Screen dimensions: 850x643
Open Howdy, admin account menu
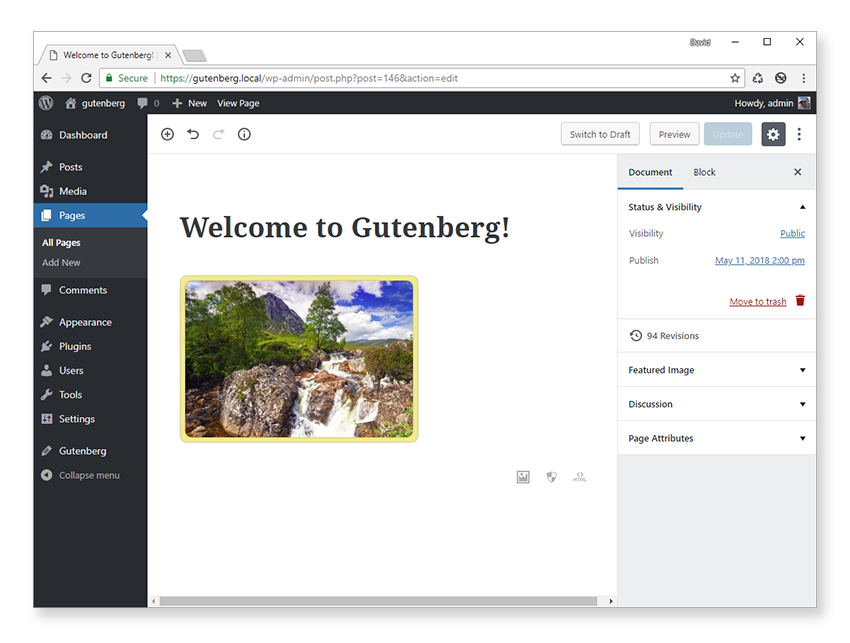click(x=772, y=103)
